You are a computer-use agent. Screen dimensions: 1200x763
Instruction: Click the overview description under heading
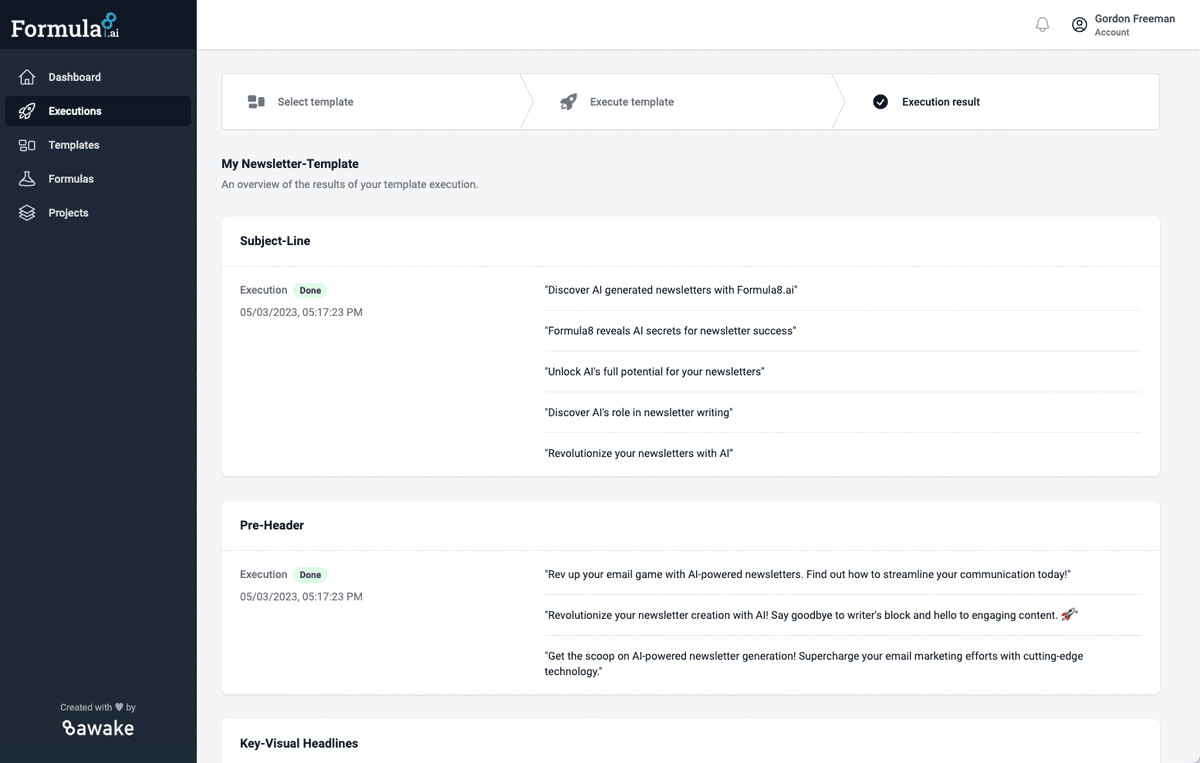[350, 184]
